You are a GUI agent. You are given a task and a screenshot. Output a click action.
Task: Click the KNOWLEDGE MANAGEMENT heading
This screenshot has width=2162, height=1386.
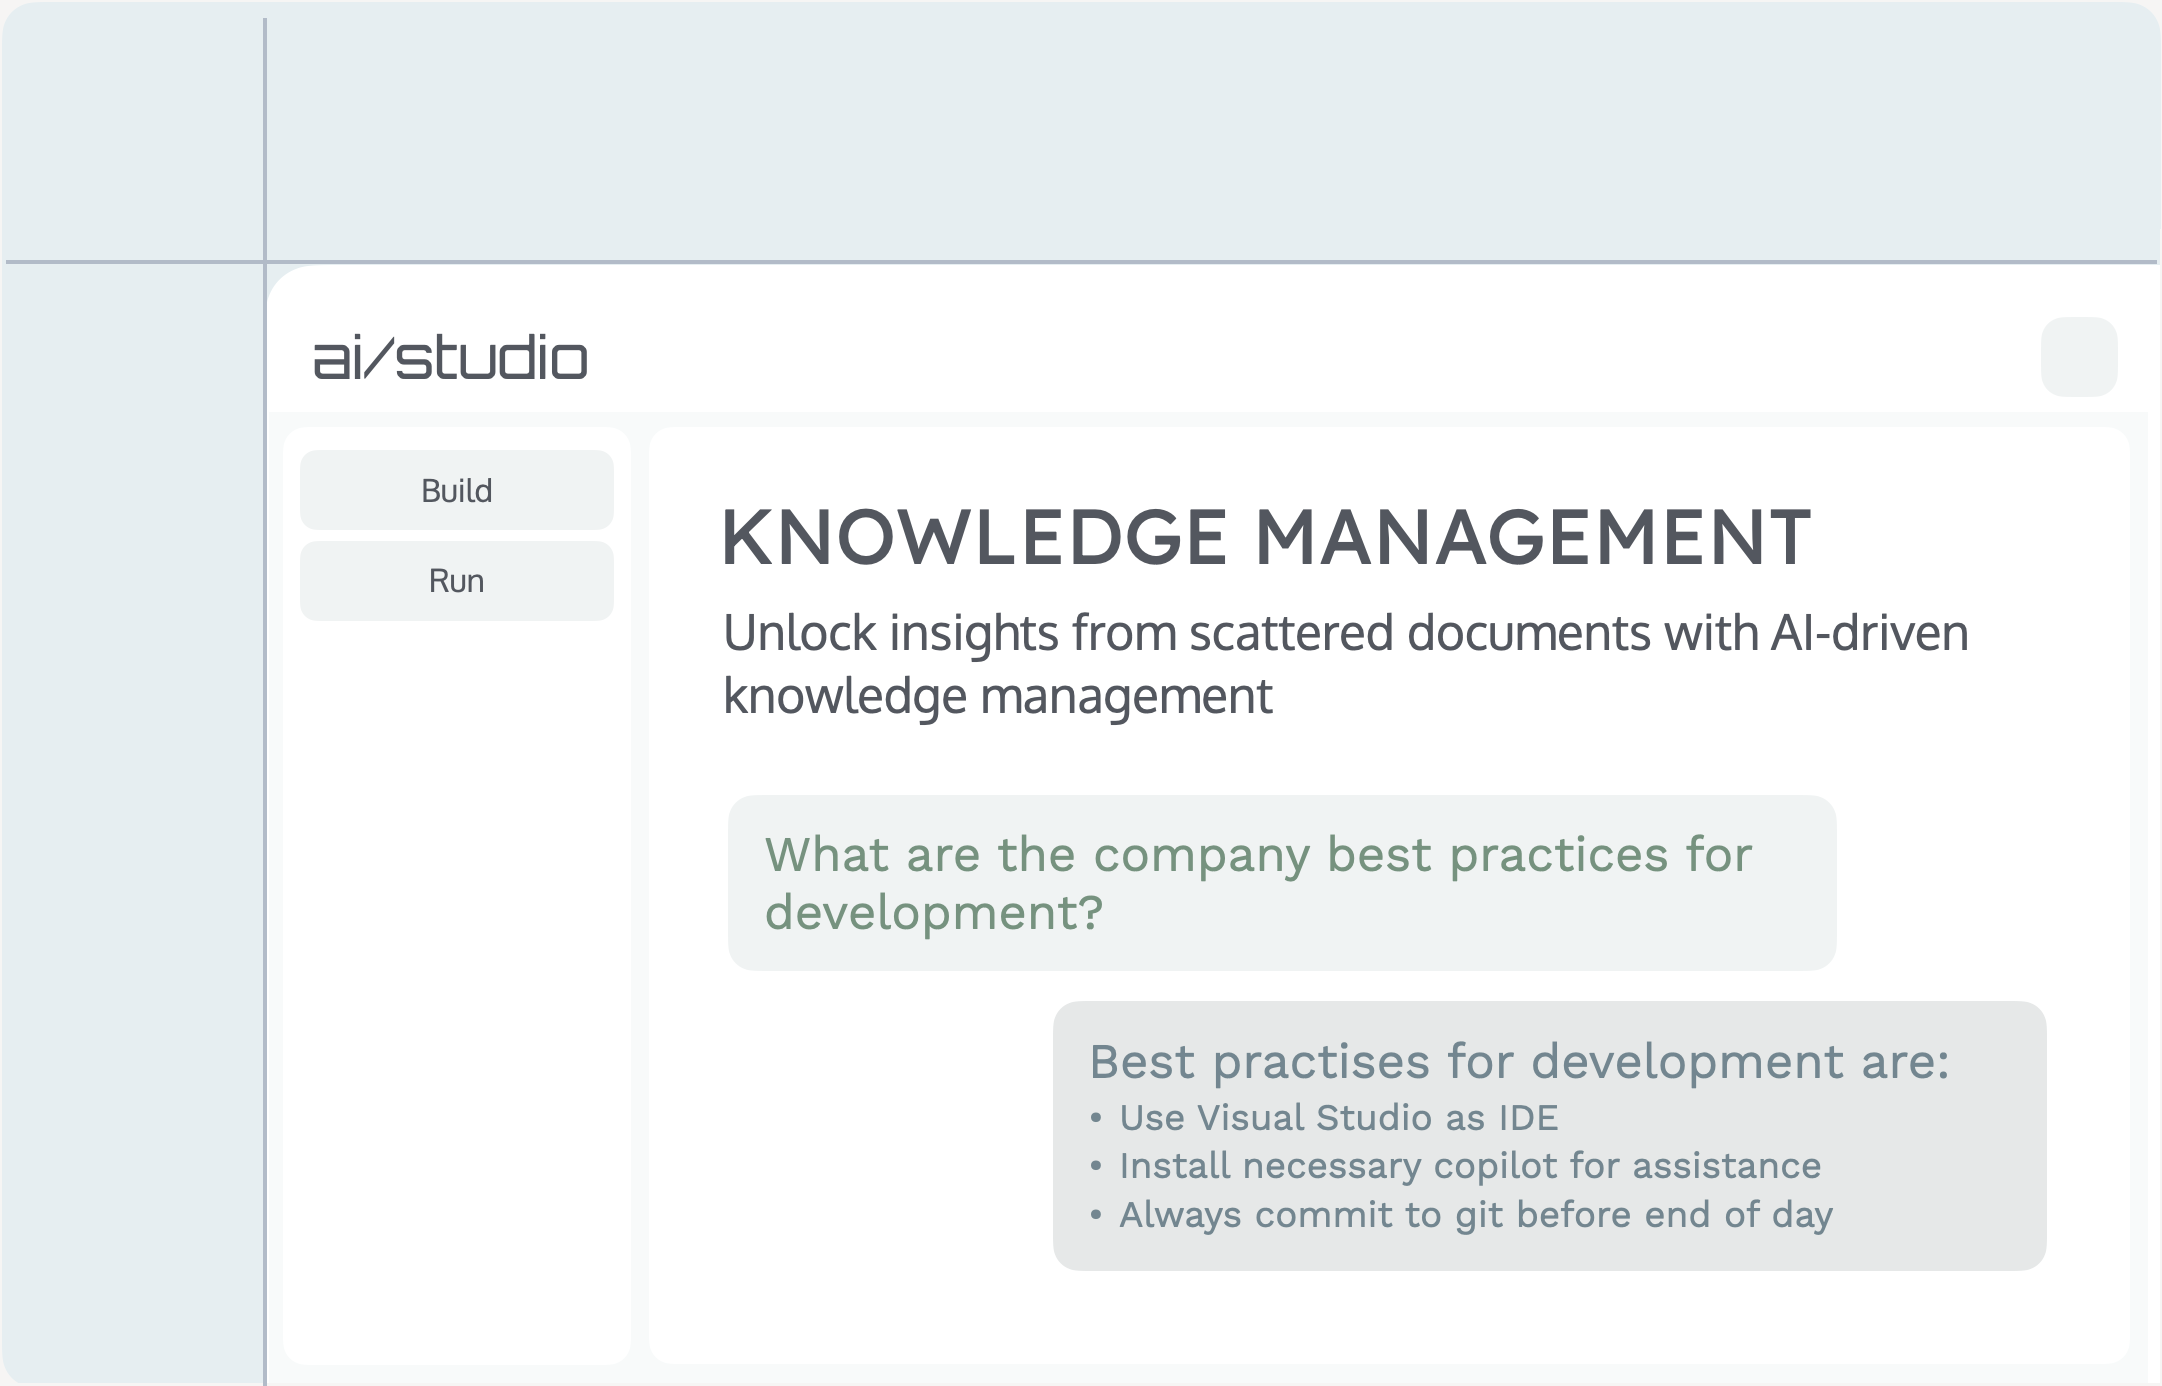(x=1265, y=538)
